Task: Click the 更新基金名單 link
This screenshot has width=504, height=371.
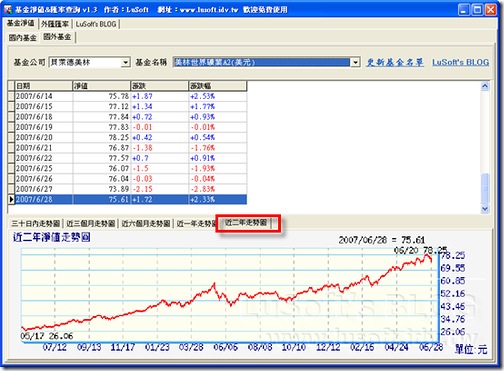Action: [395, 62]
